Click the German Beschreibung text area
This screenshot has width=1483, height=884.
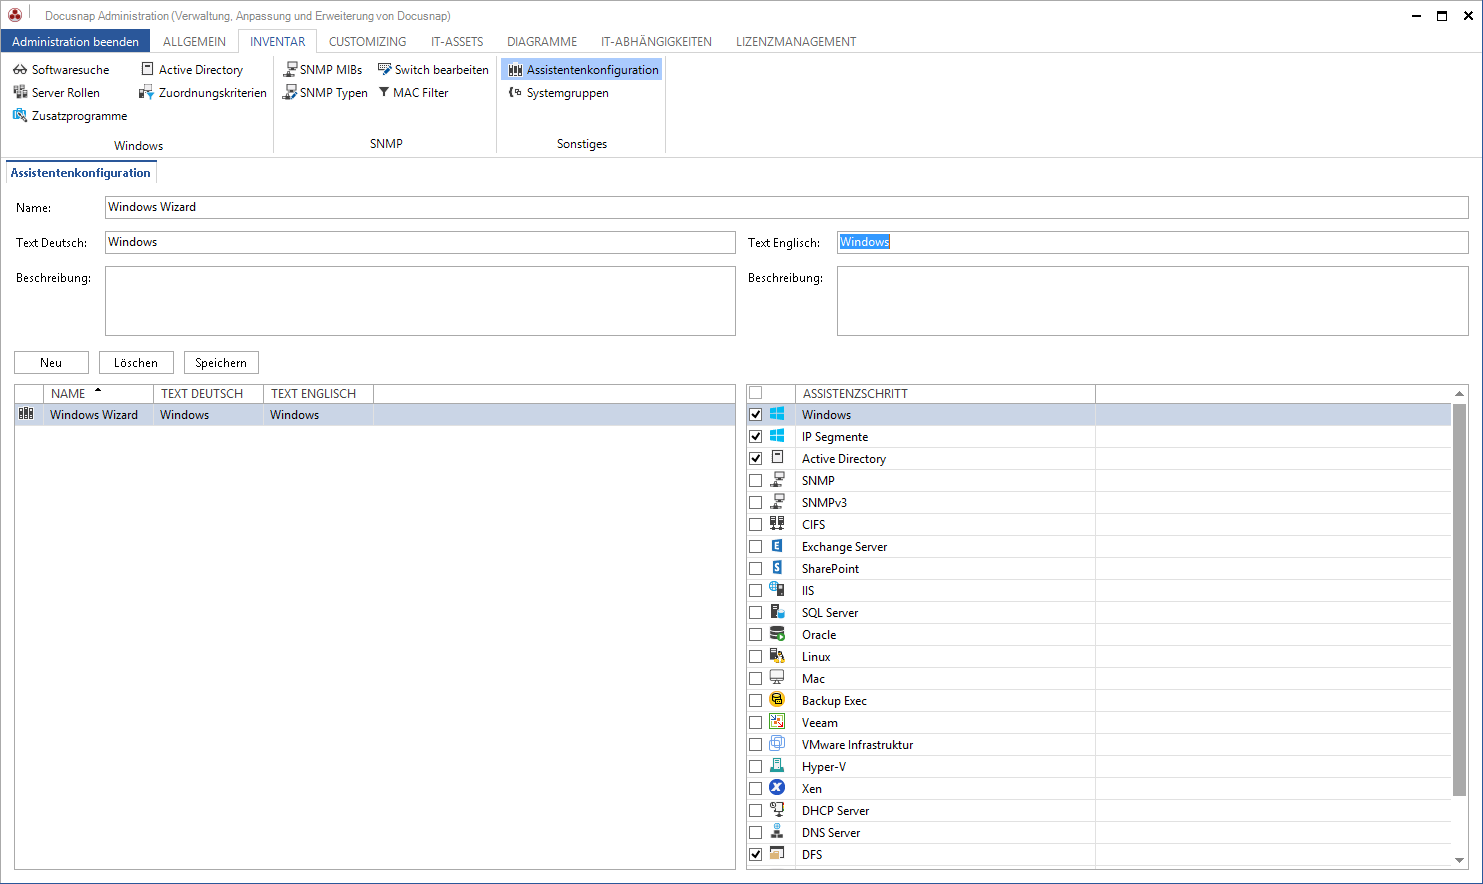click(x=420, y=301)
